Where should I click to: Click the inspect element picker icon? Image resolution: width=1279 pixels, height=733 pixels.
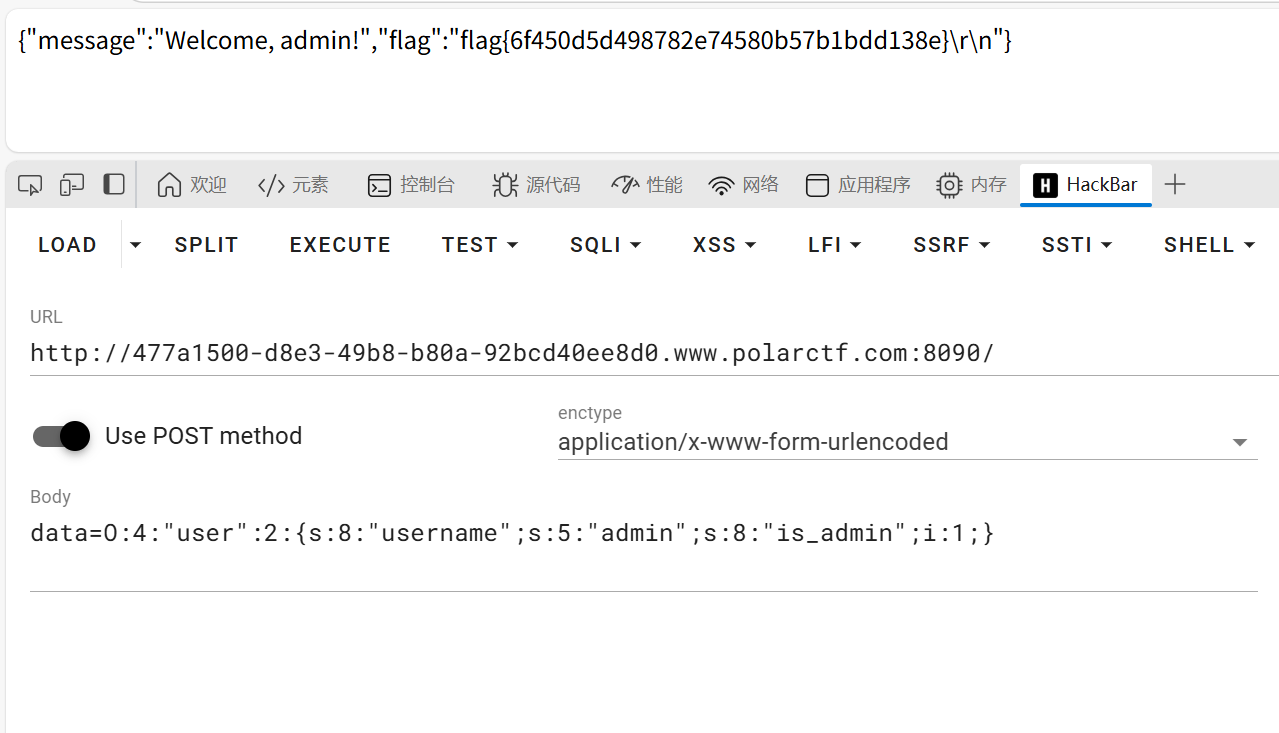point(30,185)
